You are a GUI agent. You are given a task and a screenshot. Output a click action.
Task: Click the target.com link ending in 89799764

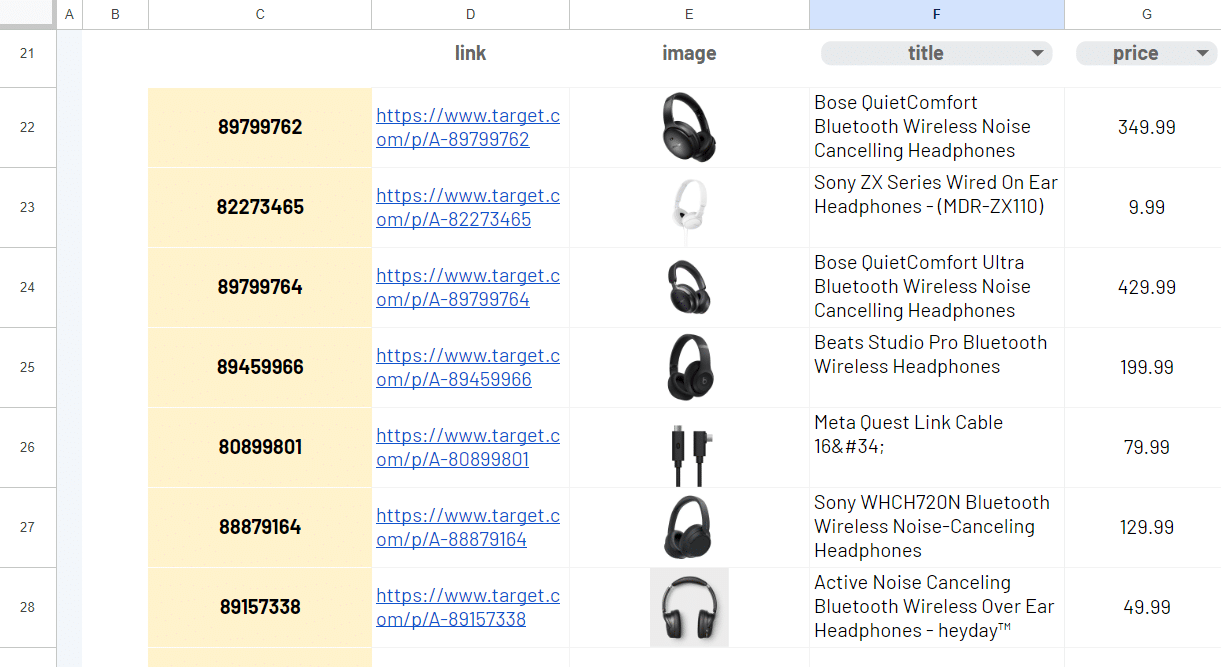(x=467, y=287)
